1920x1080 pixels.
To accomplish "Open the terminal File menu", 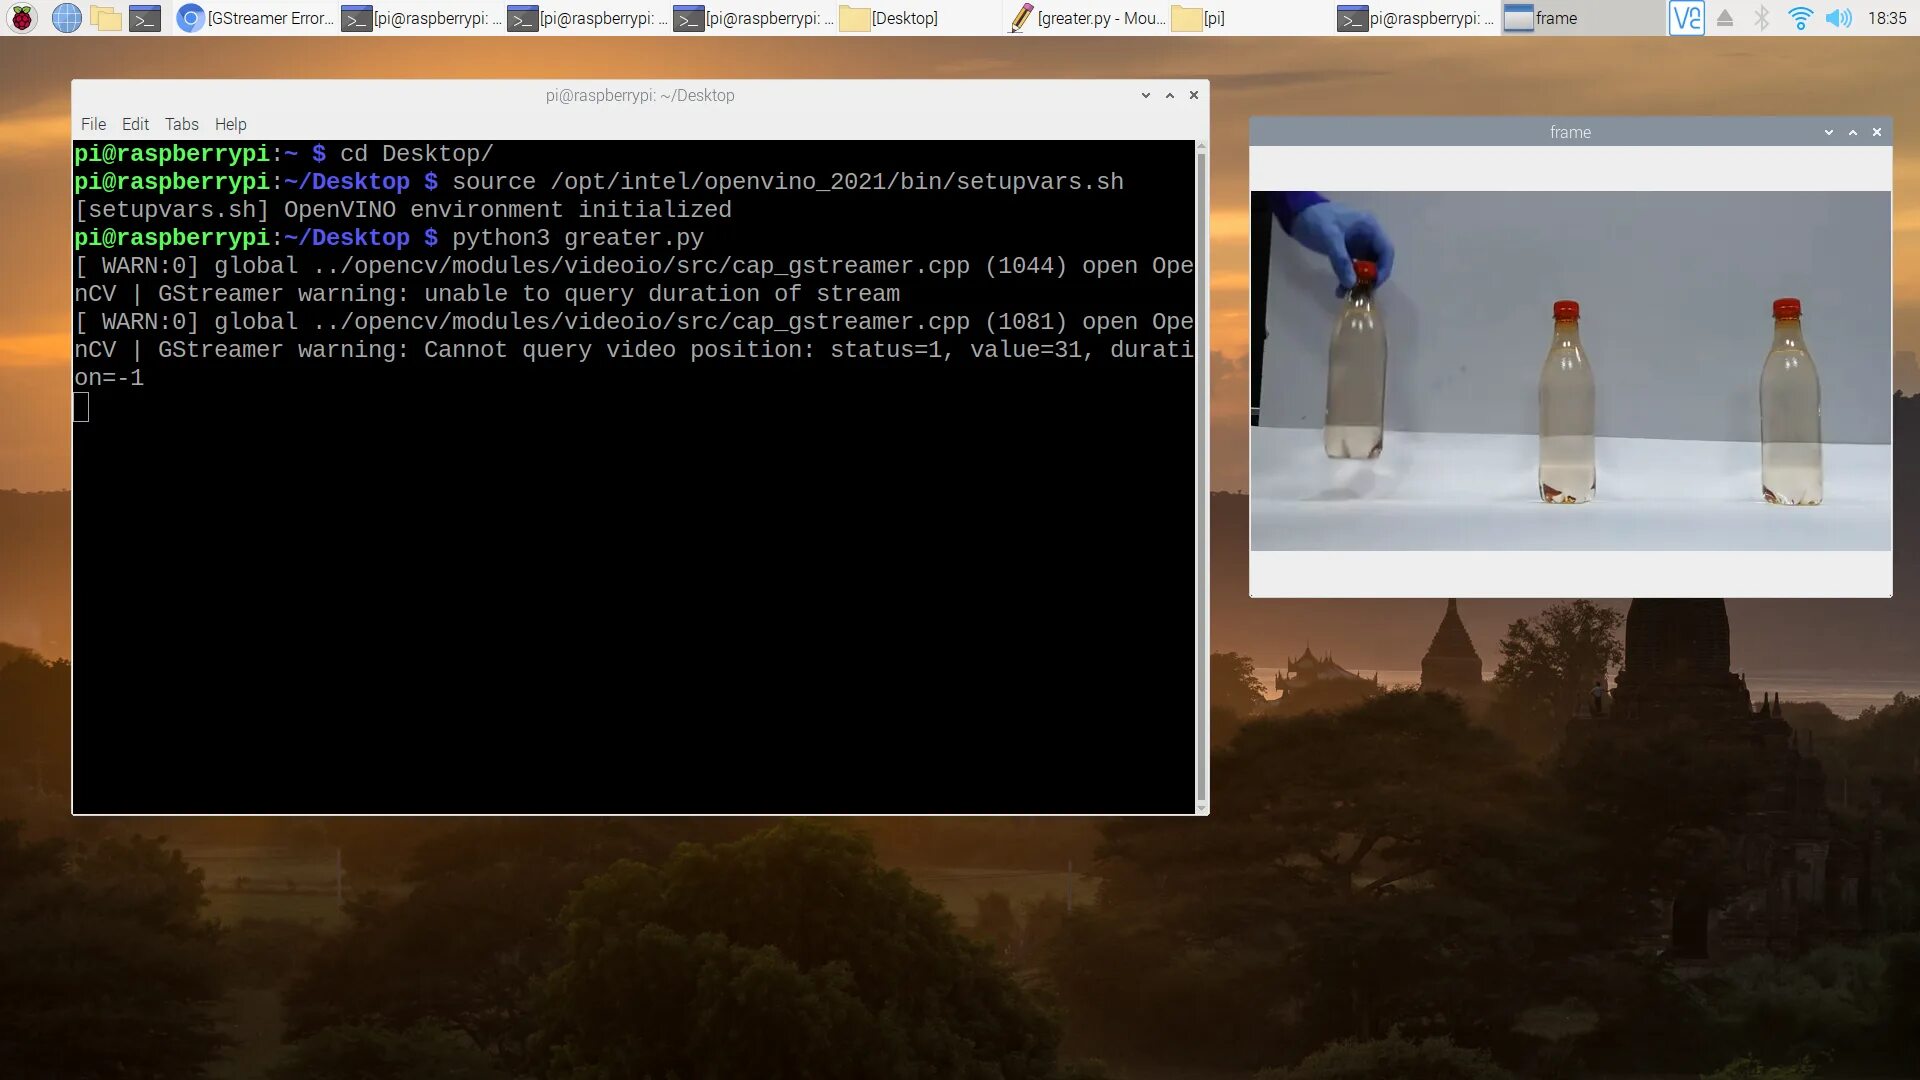I will [93, 124].
